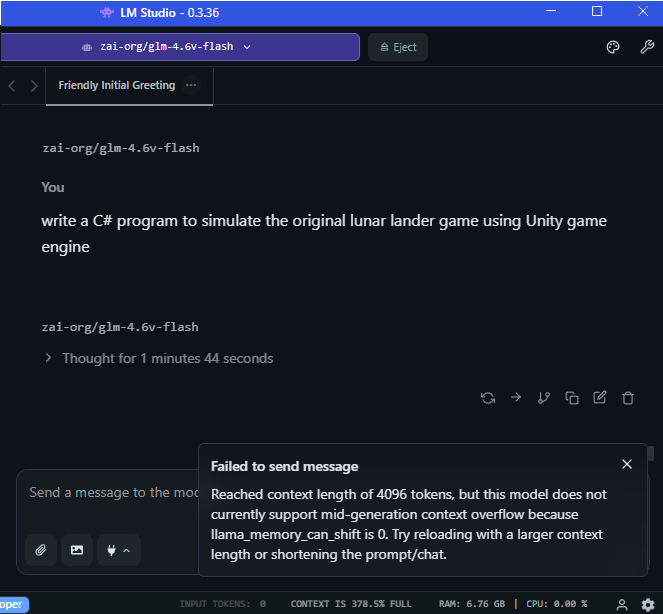Attach a file using the paperclip icon

(x=41, y=550)
